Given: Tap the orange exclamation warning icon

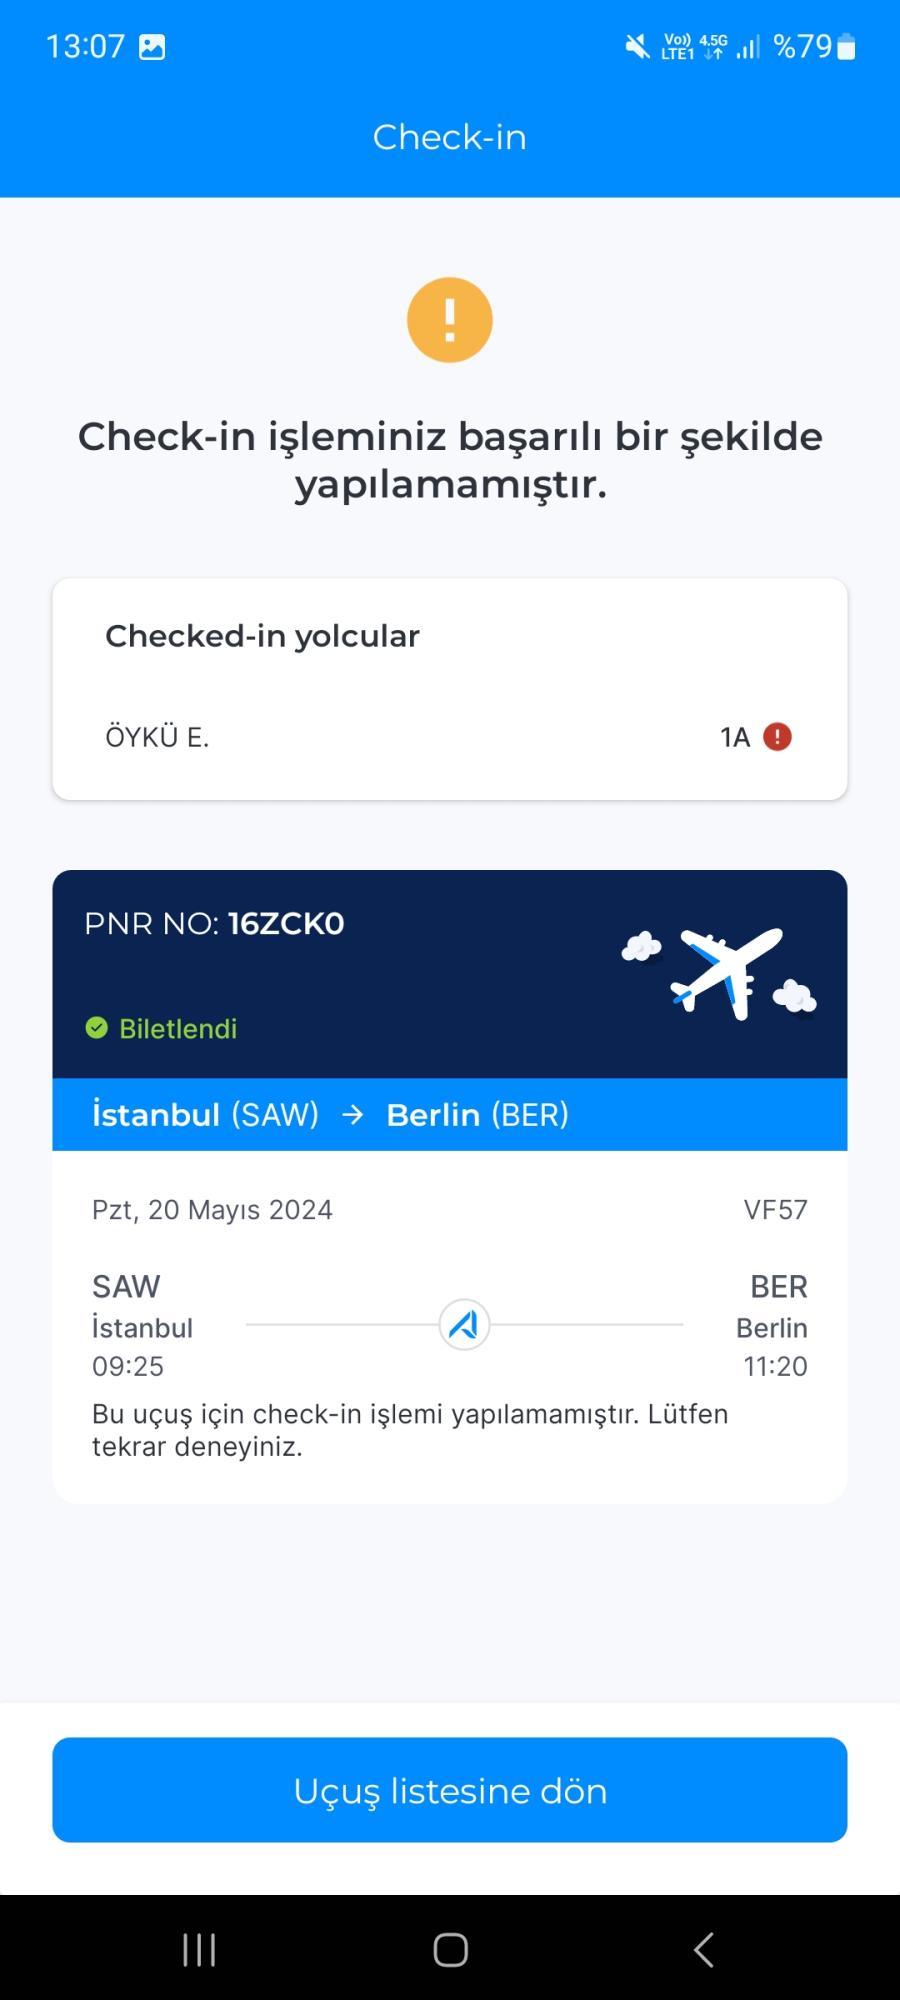Looking at the screenshot, I should 449,319.
